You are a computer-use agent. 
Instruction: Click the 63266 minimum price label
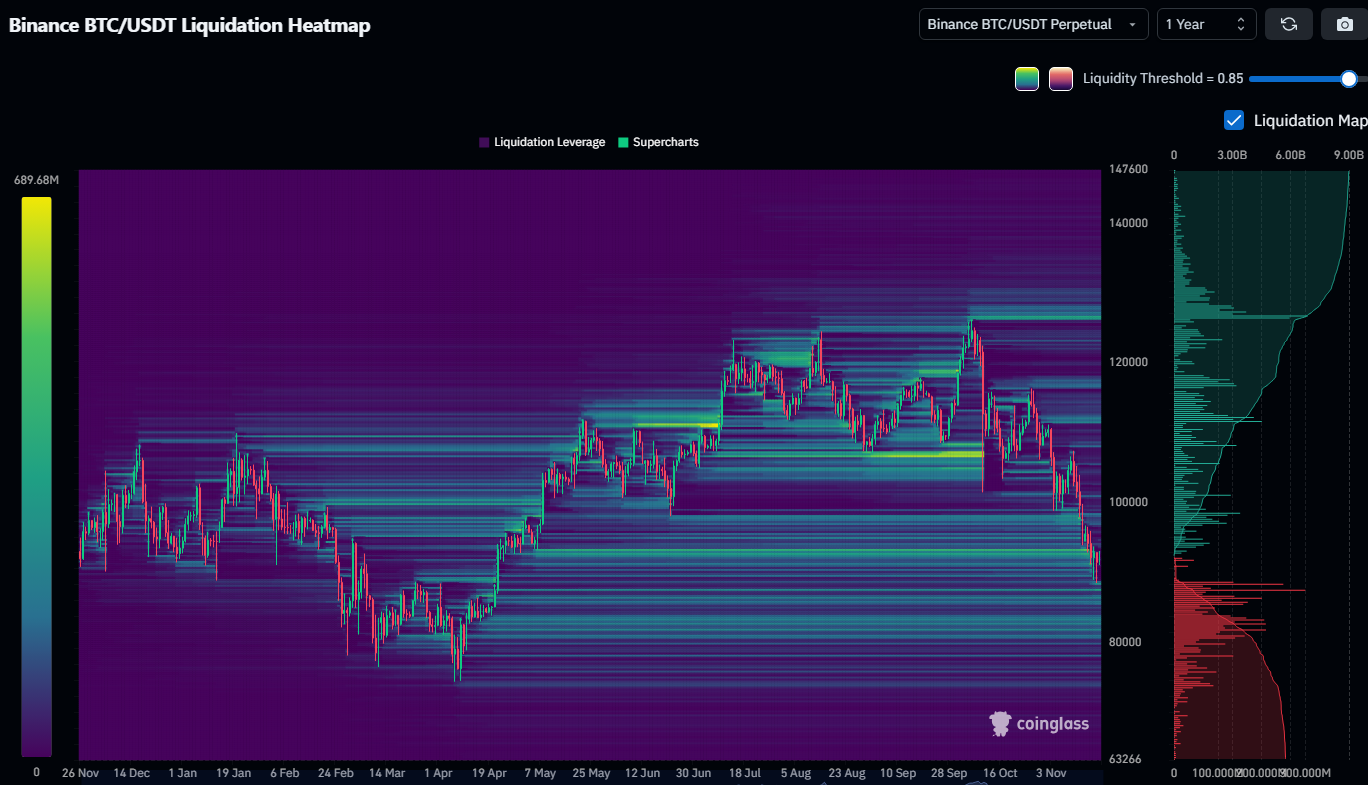[1129, 759]
